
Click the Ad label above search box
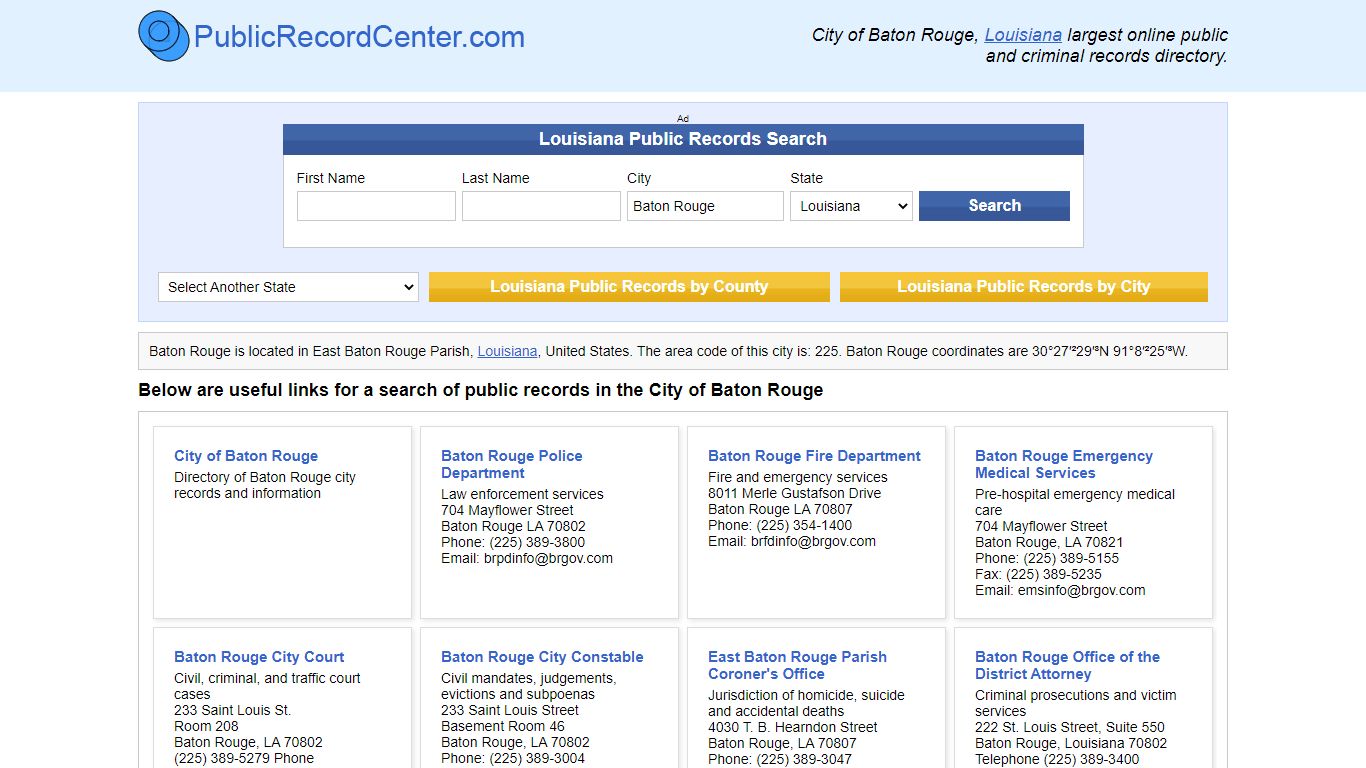(683, 118)
